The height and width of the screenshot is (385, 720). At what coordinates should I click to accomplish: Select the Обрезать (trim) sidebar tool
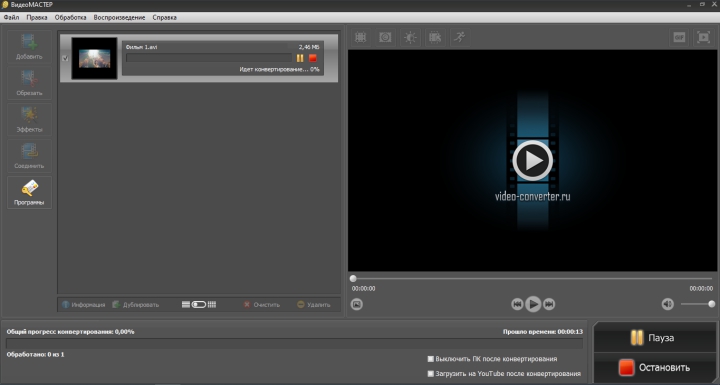29,83
